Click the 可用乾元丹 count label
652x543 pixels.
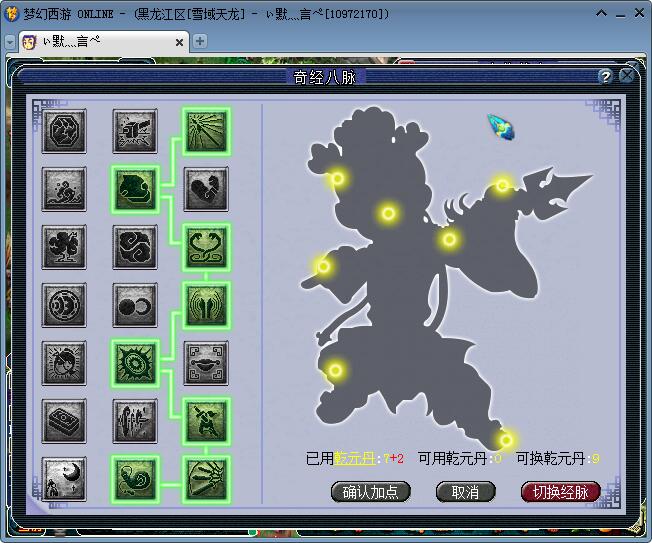click(460, 458)
